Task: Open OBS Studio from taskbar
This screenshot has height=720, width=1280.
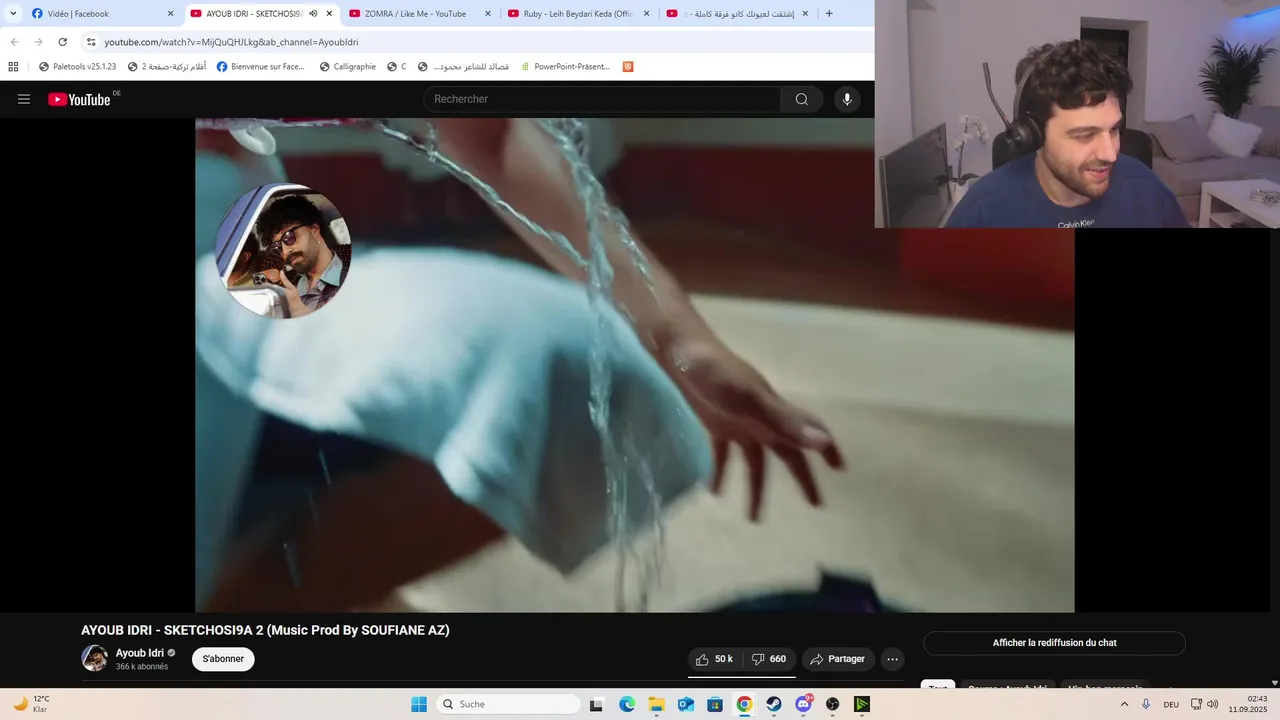Action: pyautogui.click(x=833, y=704)
